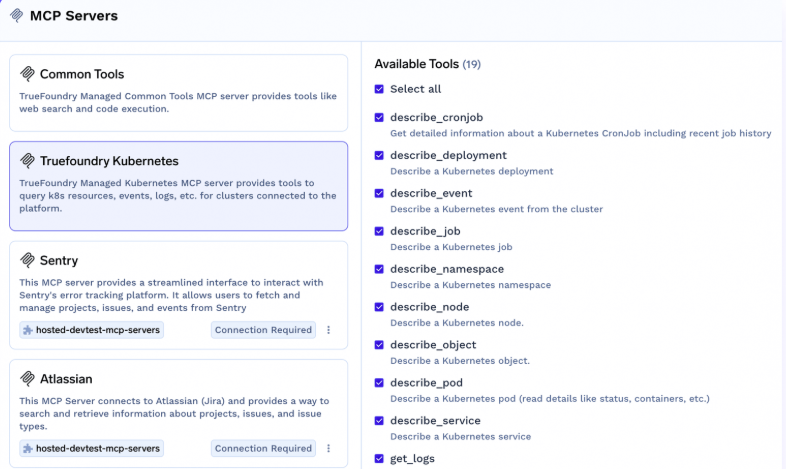Viewport: 786px width, 469px height.
Task: Click the describe_cronjob tool name
Action: pos(437,118)
